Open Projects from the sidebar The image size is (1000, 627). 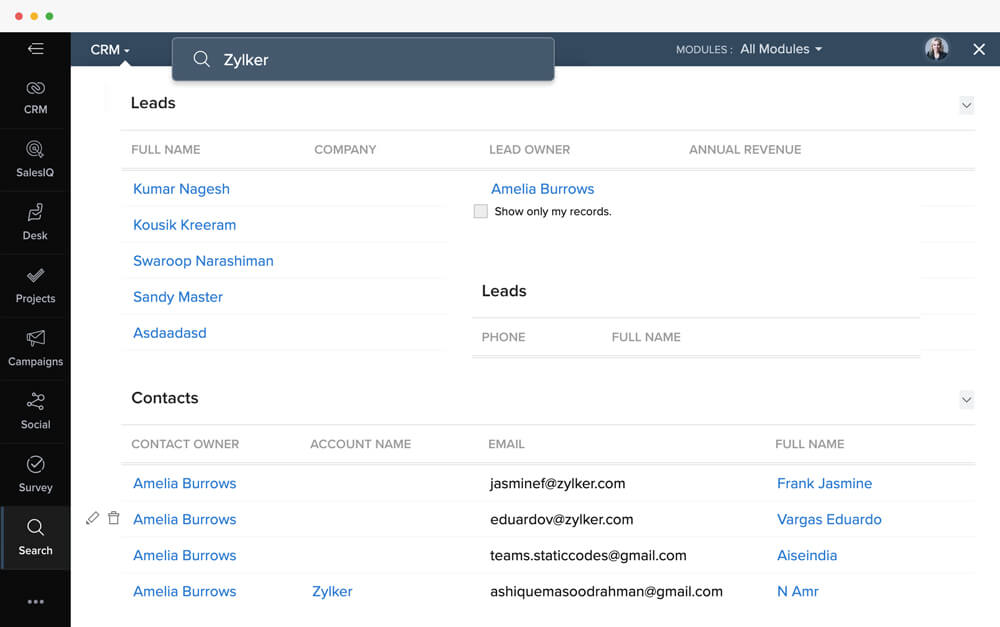tap(35, 286)
